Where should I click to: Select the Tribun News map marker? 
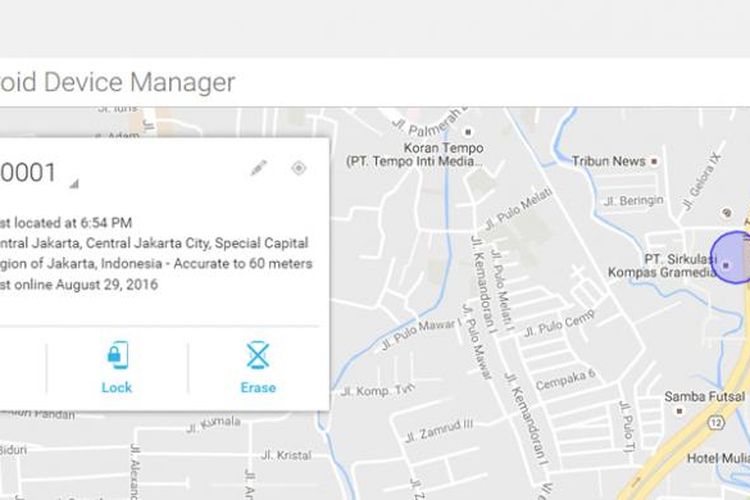(x=654, y=161)
